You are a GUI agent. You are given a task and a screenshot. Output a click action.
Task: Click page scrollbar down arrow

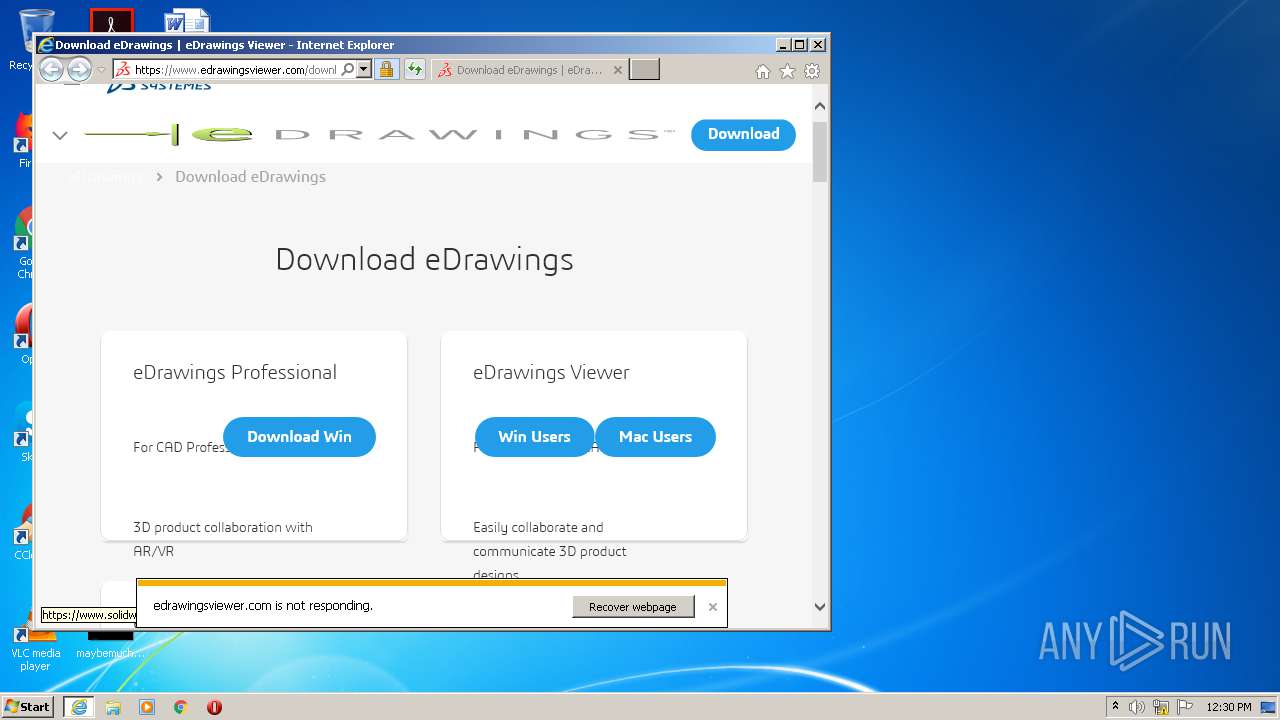tap(820, 606)
